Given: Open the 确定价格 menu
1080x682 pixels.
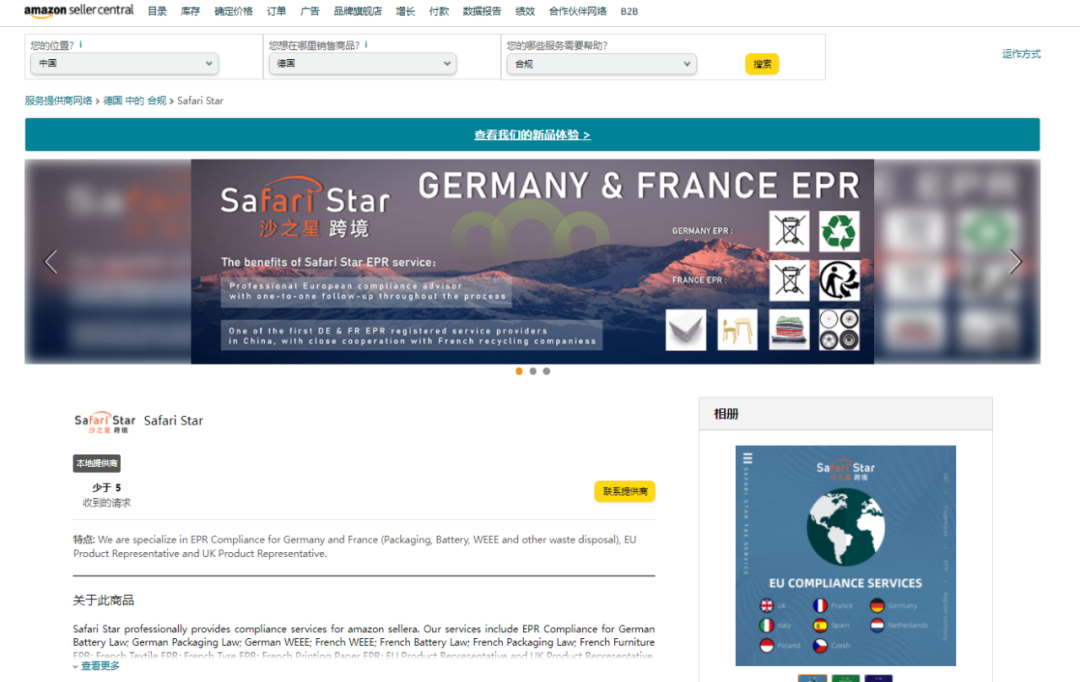Looking at the screenshot, I should pyautogui.click(x=233, y=11).
